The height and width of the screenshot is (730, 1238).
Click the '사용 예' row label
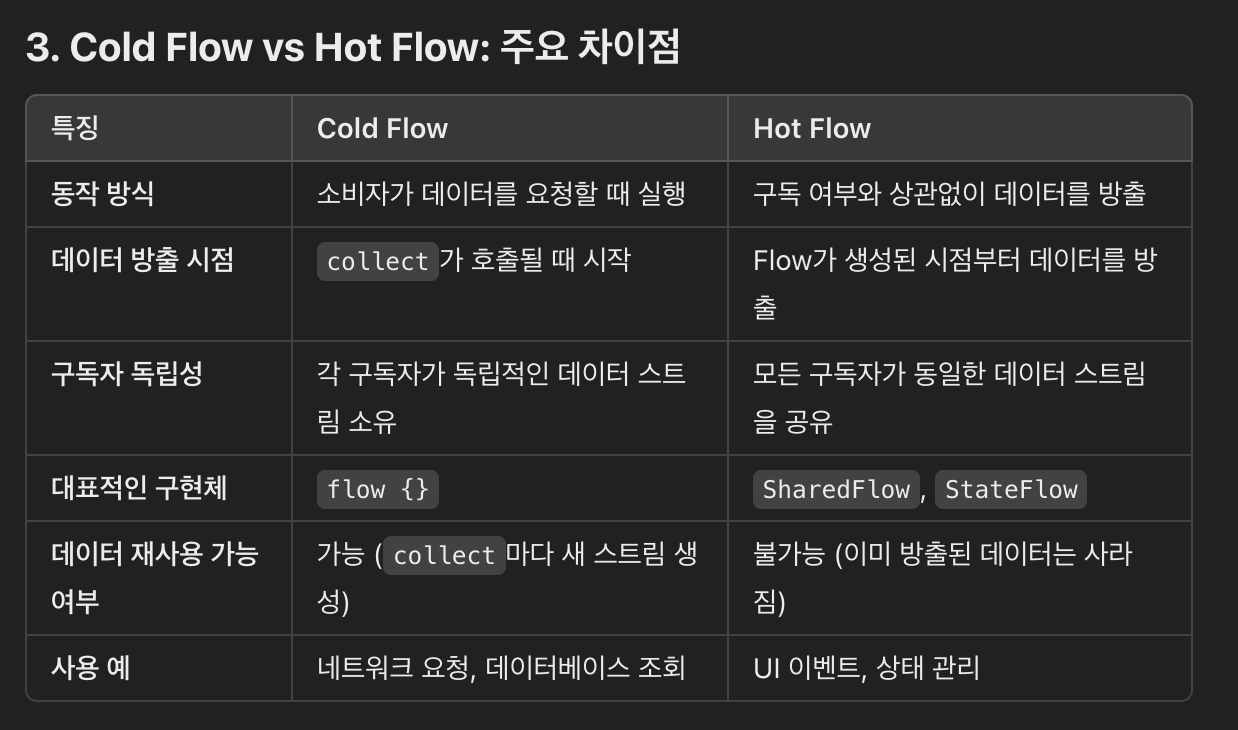pyautogui.click(x=90, y=667)
